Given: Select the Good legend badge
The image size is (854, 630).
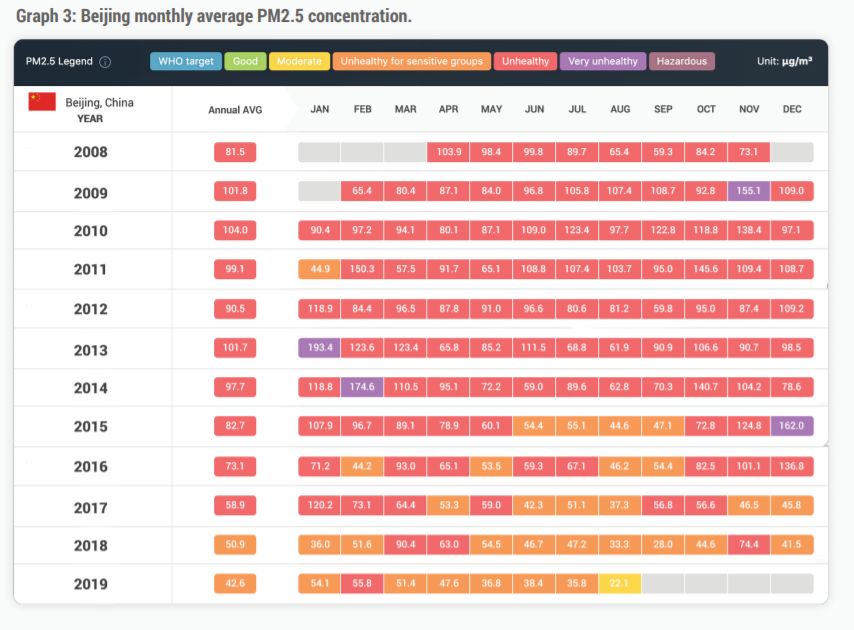Looking at the screenshot, I should click(x=245, y=62).
